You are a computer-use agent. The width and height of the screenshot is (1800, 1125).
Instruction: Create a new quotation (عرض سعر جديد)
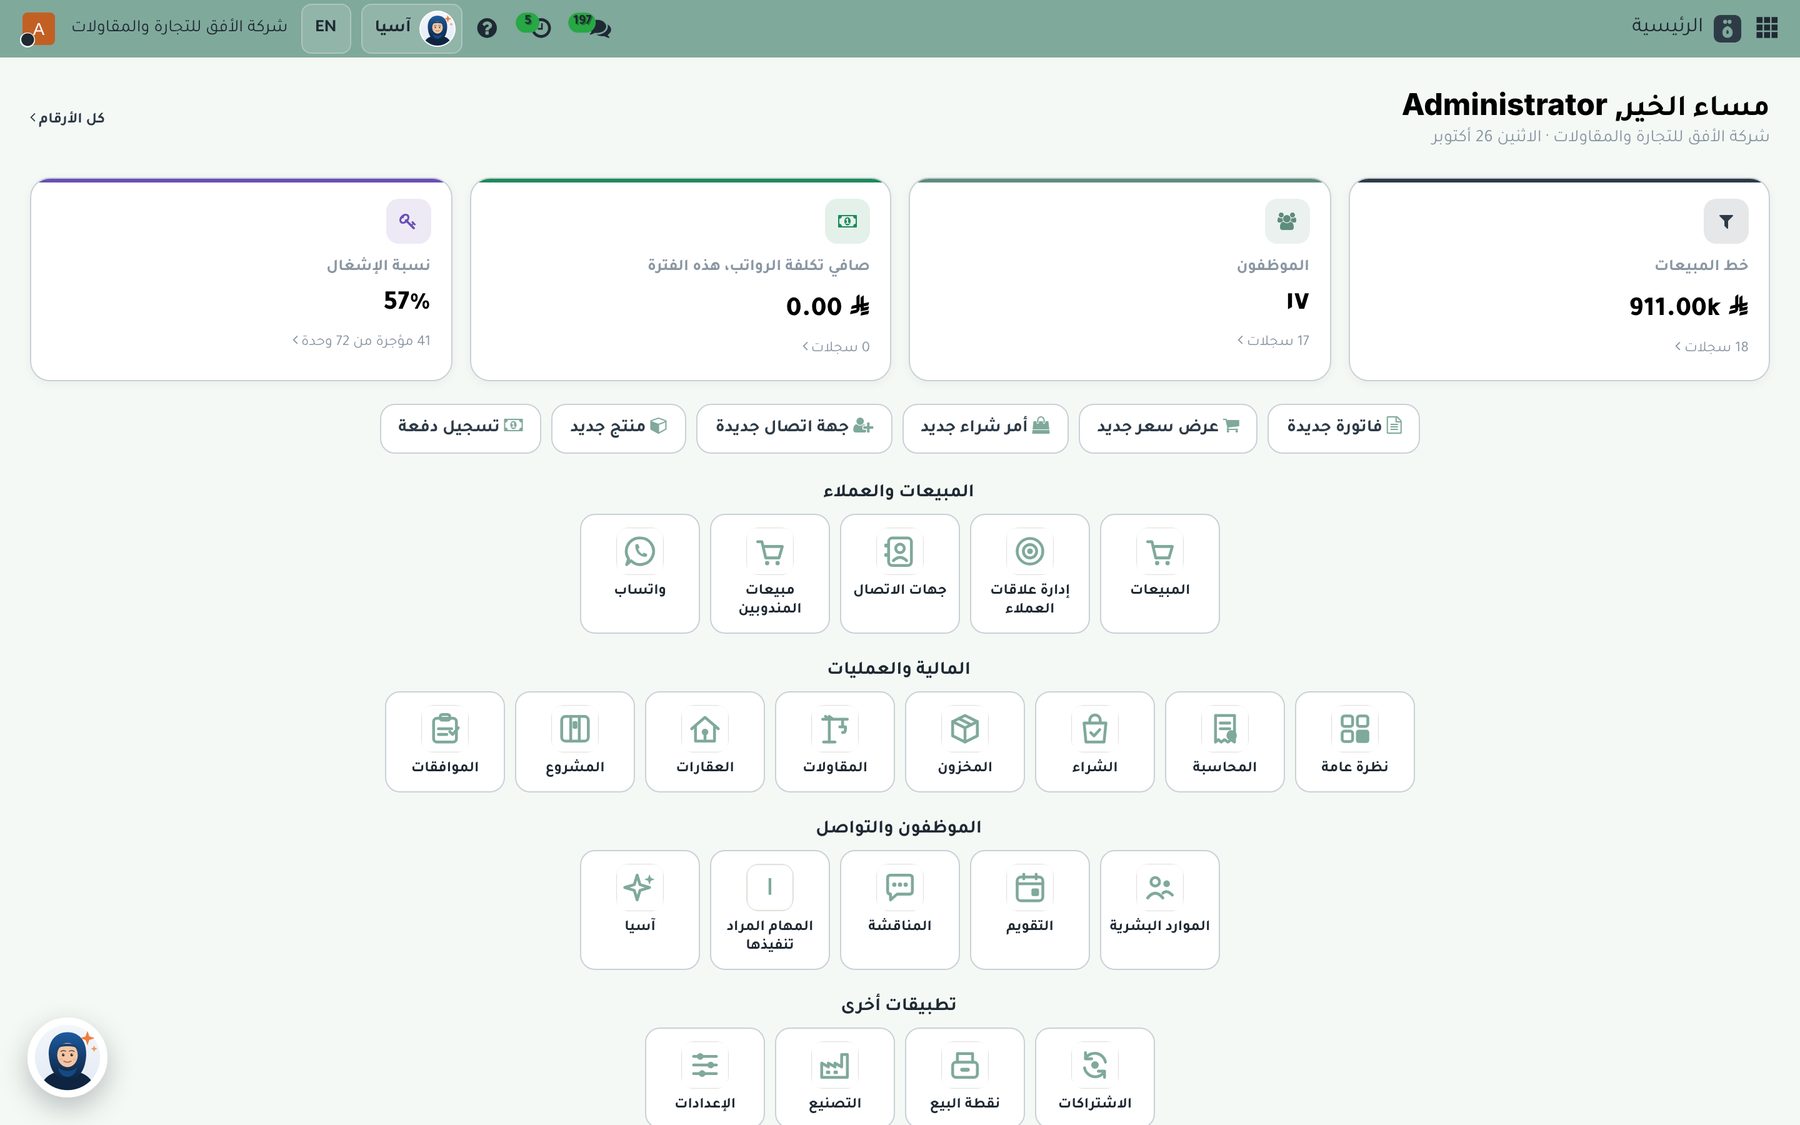coord(1168,428)
